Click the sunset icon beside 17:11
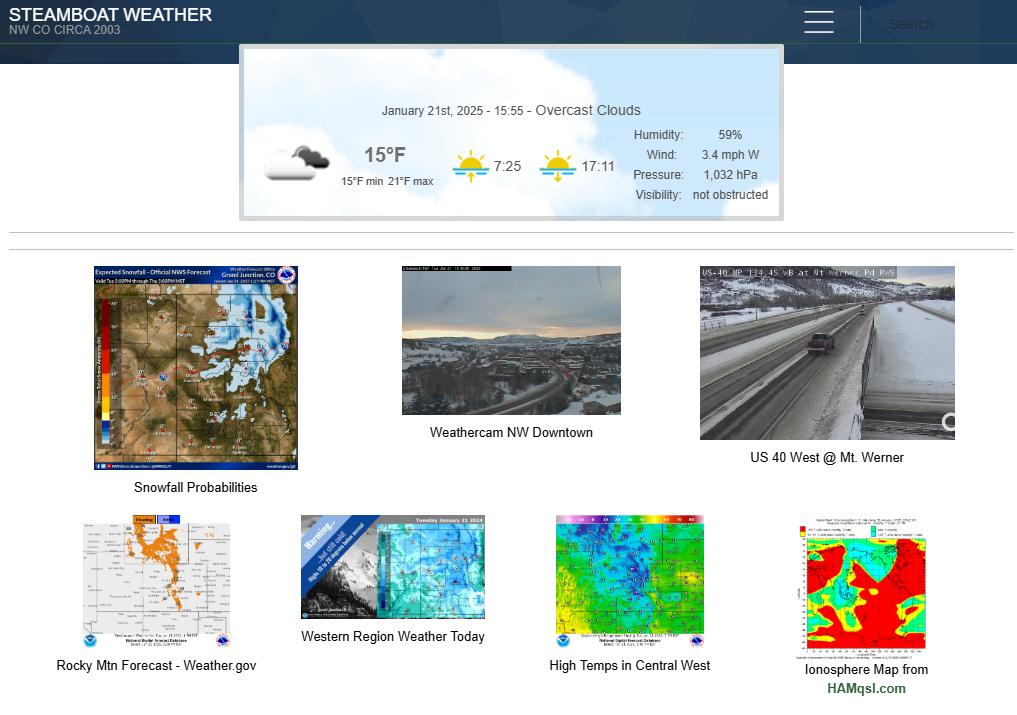The width and height of the screenshot is (1017, 715). click(557, 163)
